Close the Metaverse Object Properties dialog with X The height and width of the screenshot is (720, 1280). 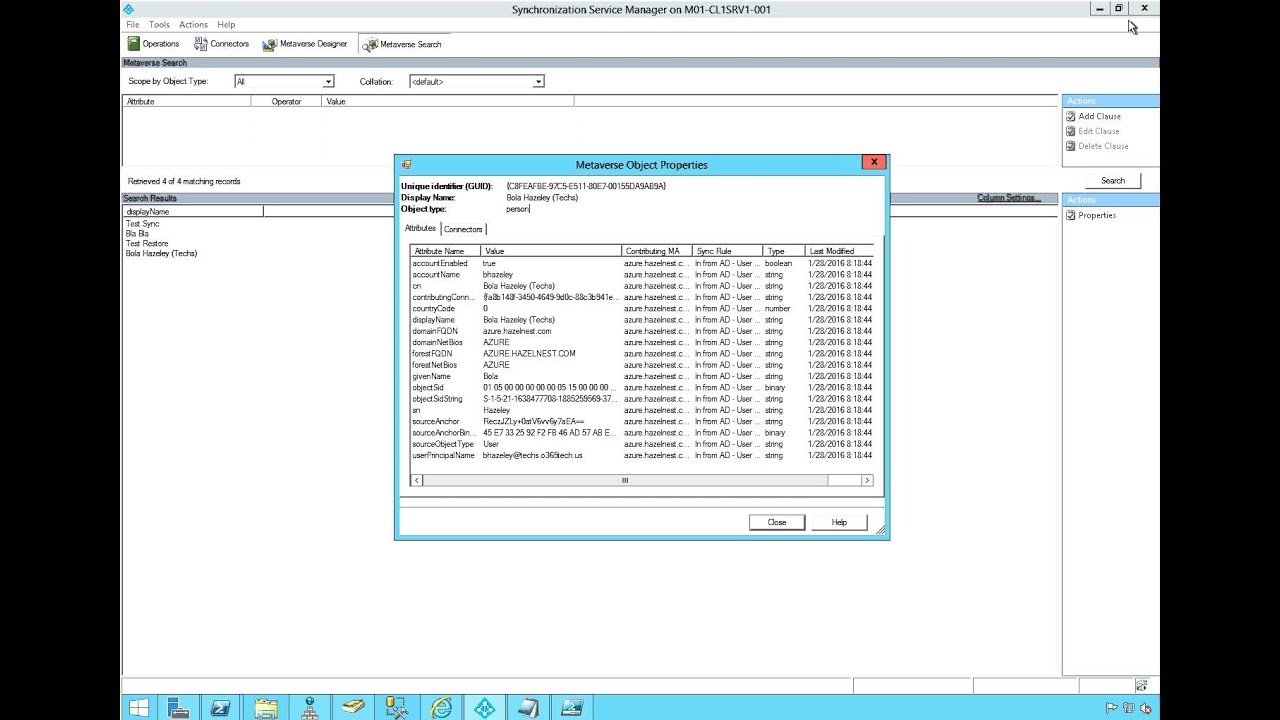coord(874,162)
